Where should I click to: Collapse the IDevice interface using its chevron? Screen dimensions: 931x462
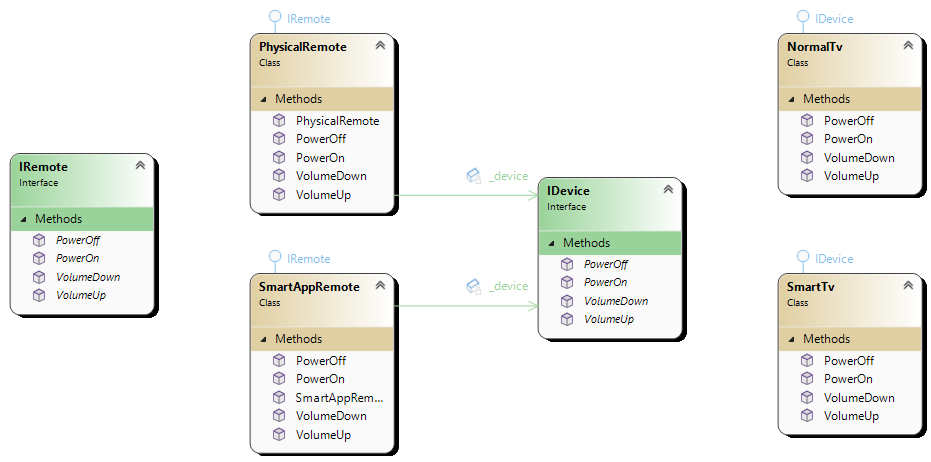pos(668,190)
